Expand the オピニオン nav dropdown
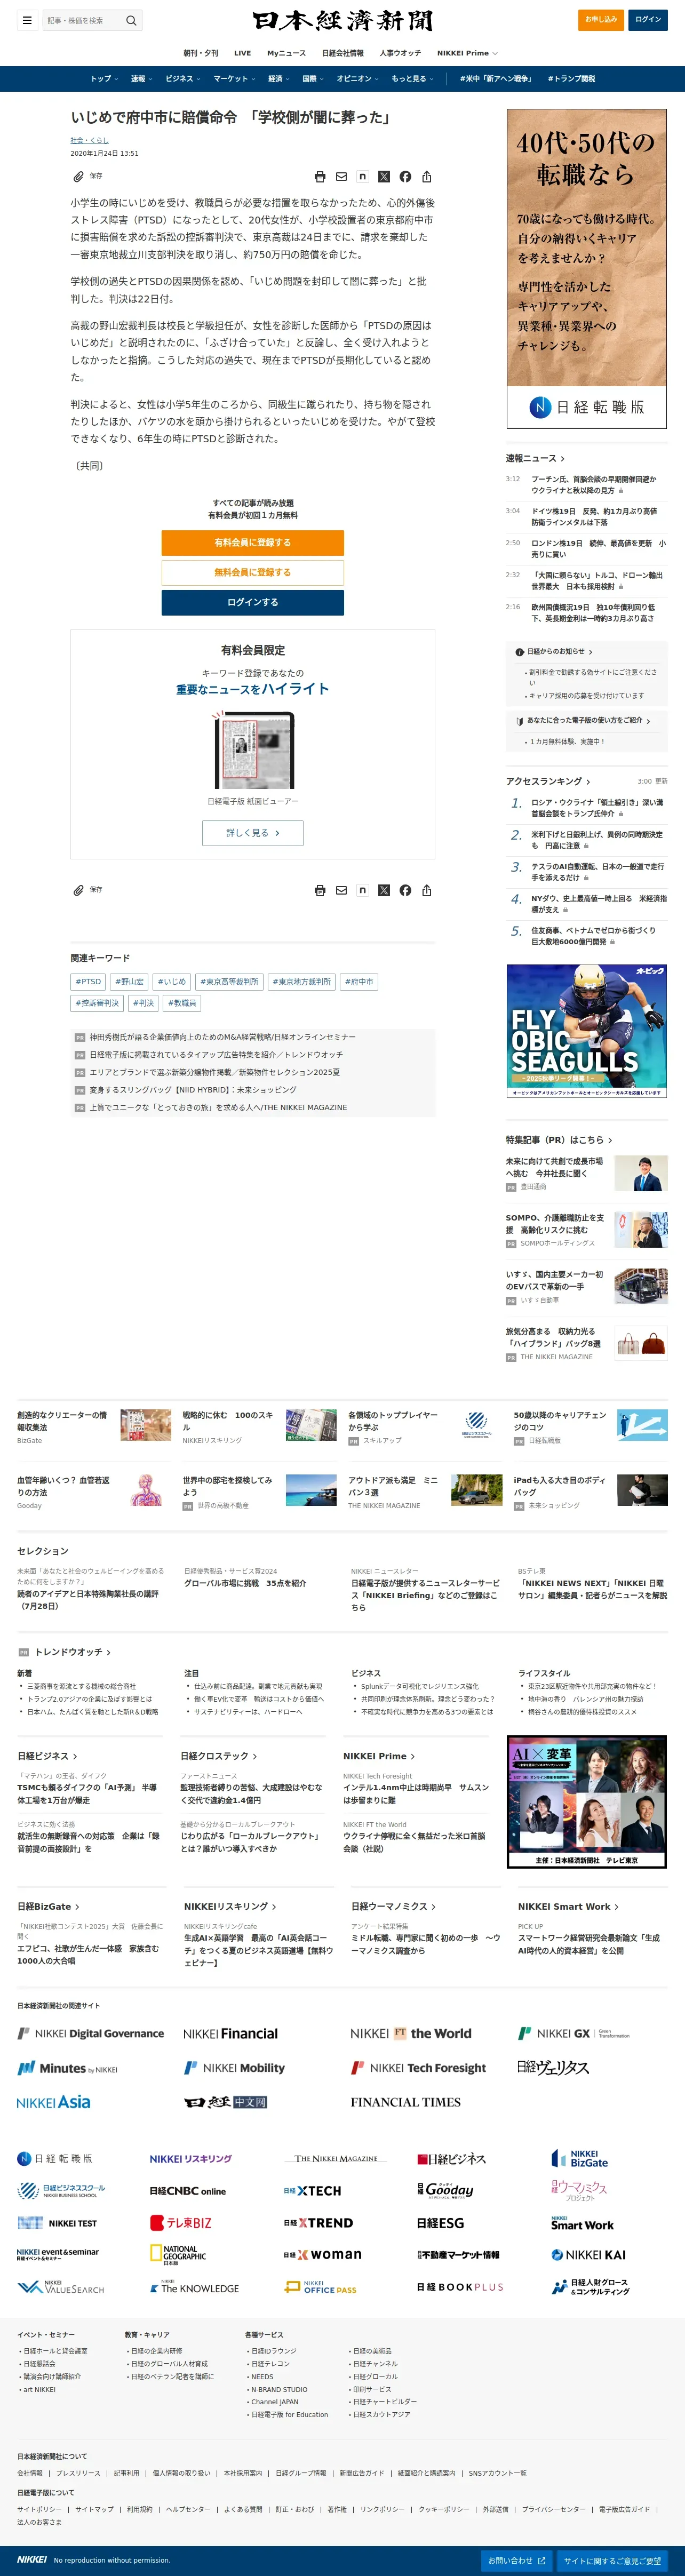 358,79
